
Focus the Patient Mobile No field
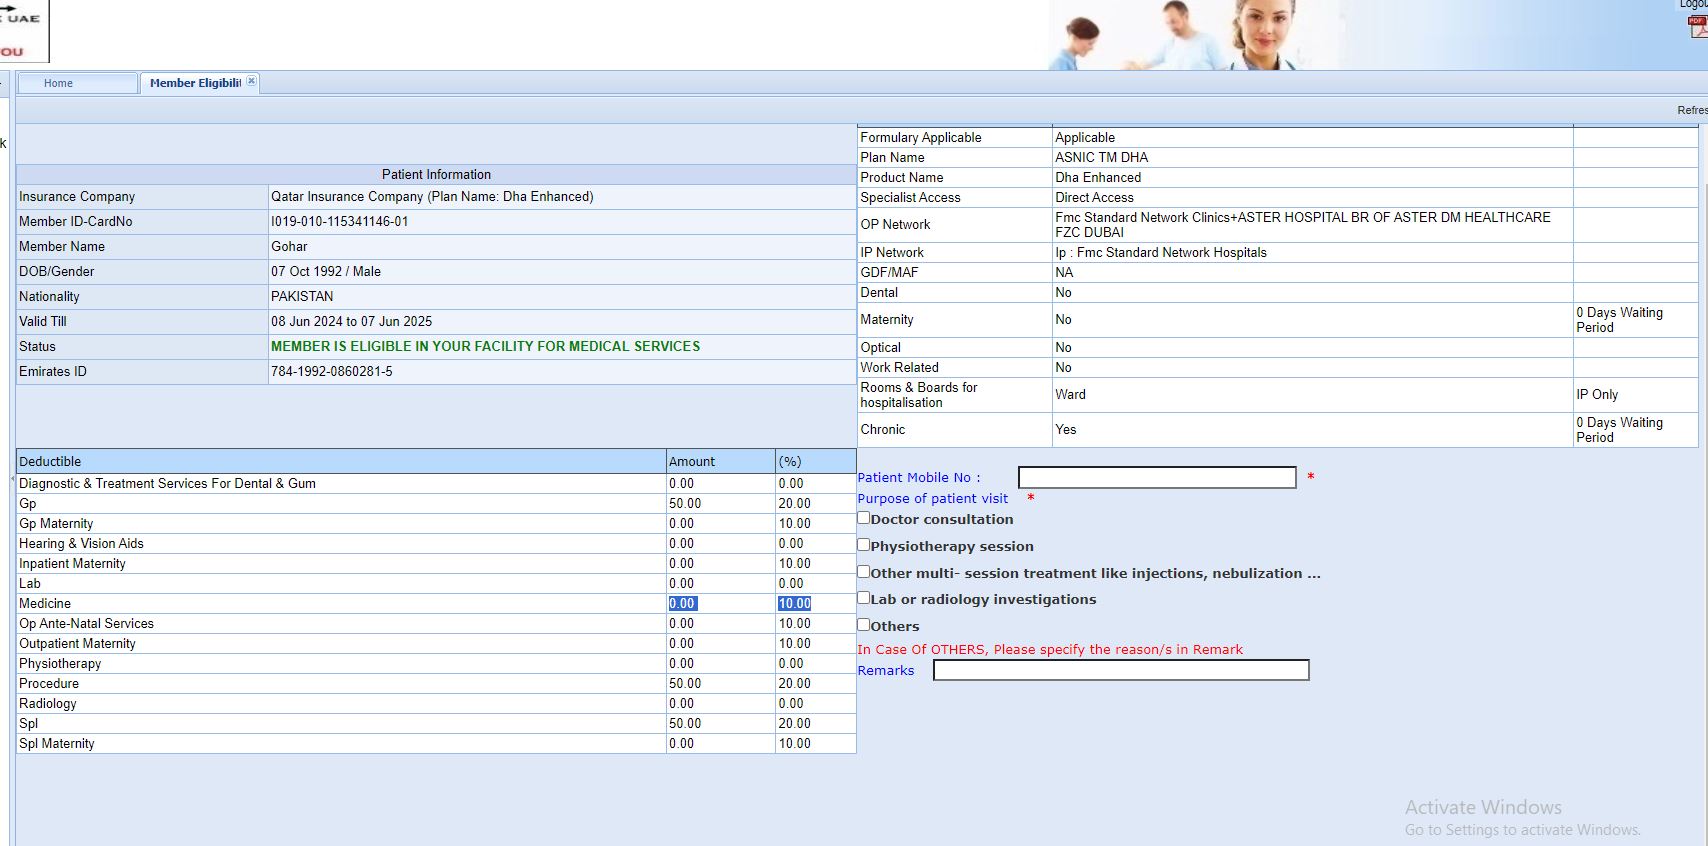click(1156, 478)
